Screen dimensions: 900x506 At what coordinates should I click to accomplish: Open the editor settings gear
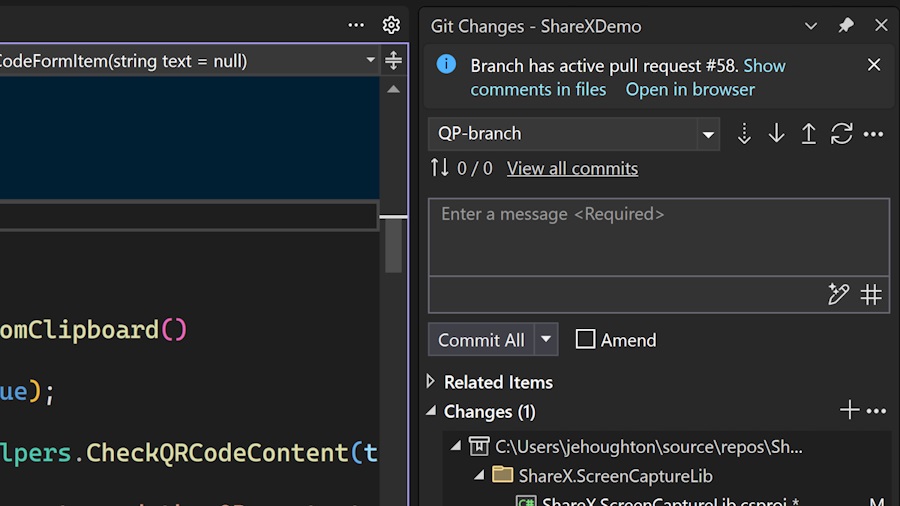click(391, 26)
